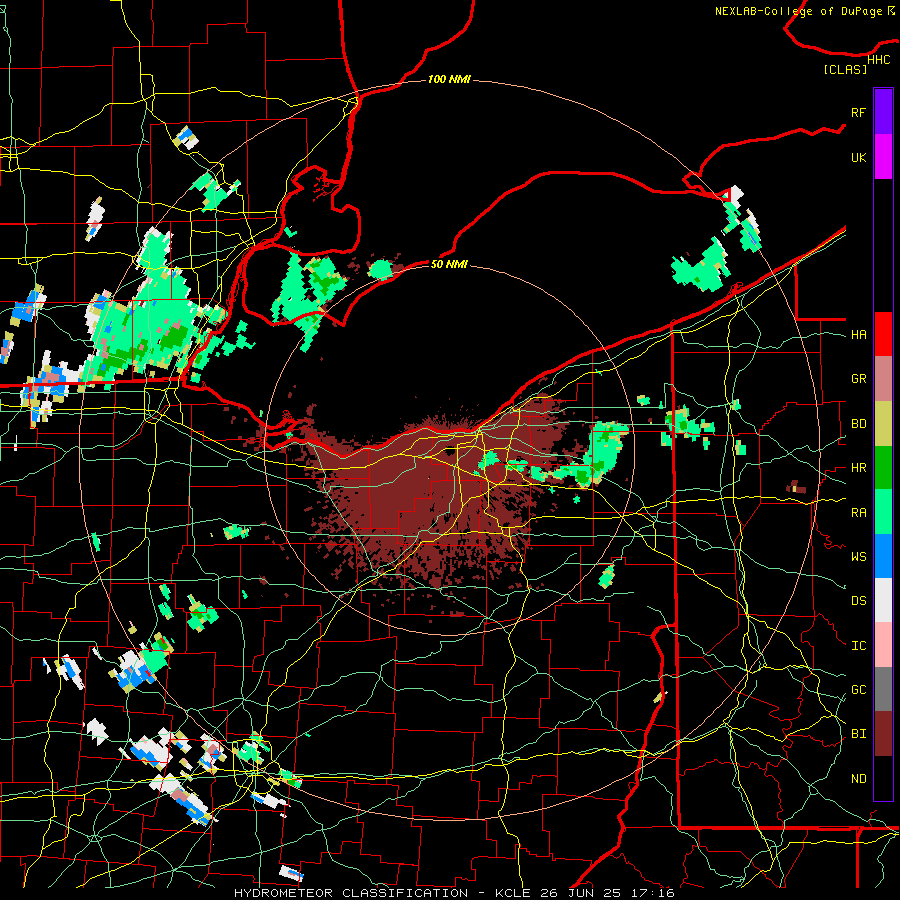900x900 pixels.
Task: Click the white DS legend color swatch
Action: pyautogui.click(x=883, y=600)
